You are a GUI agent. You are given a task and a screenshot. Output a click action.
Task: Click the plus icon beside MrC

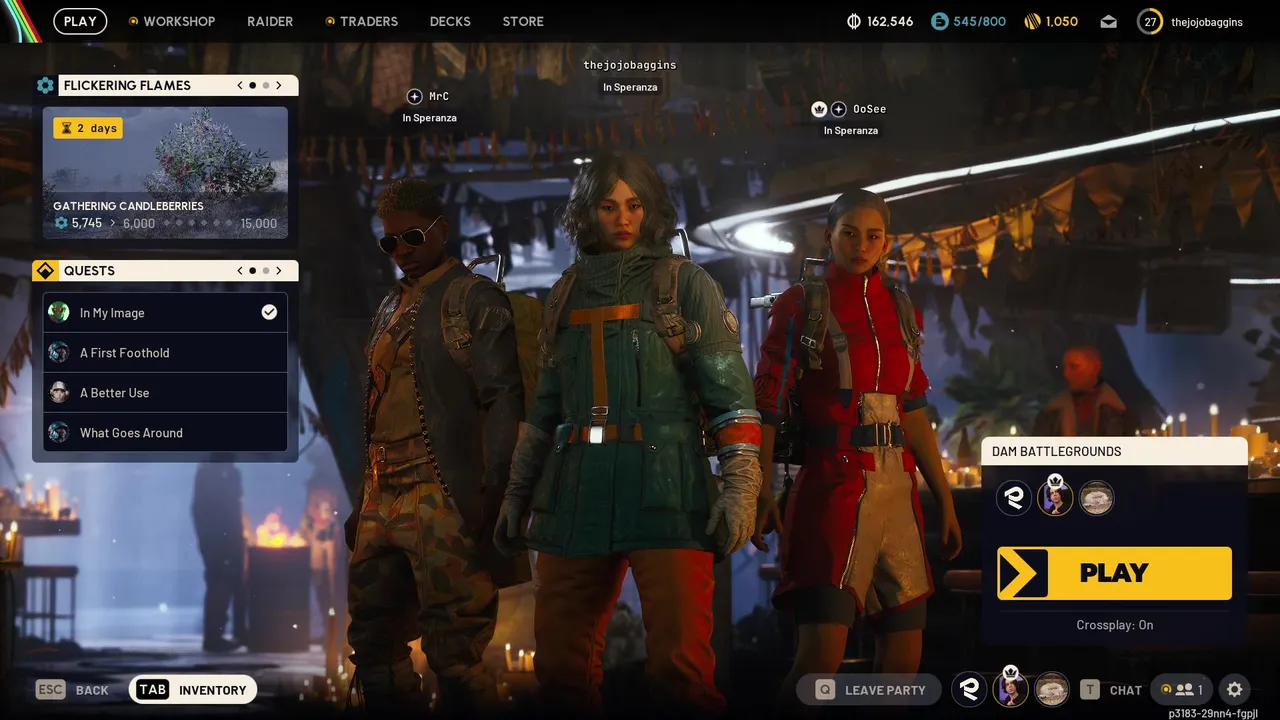(x=415, y=96)
